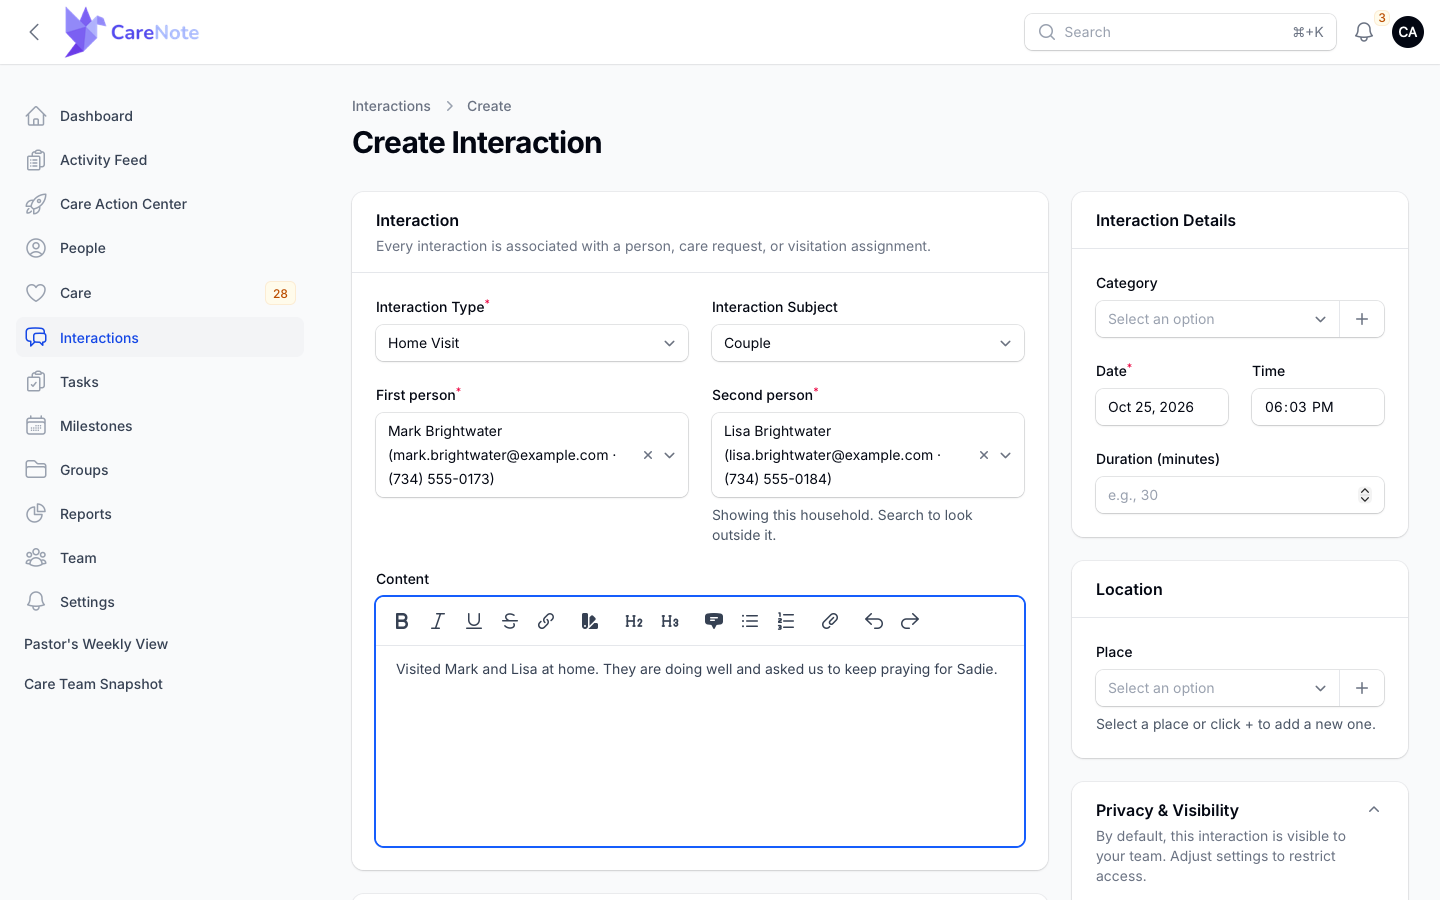Apply Heading 3 style
This screenshot has height=900, width=1440.
point(670,621)
